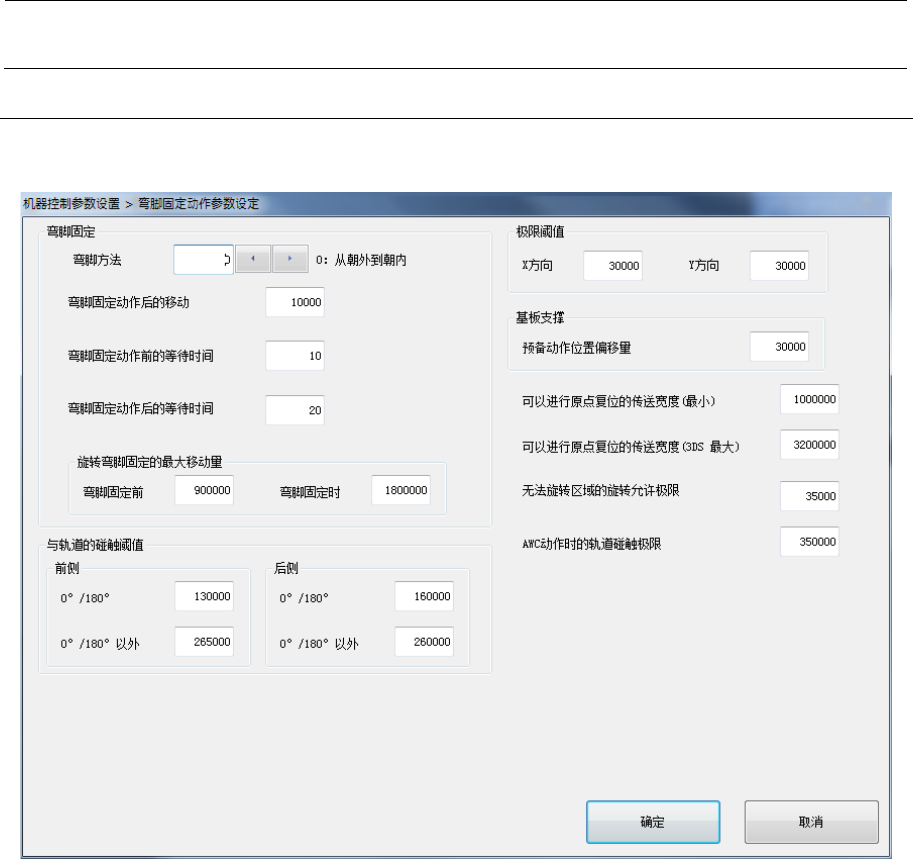Click the 弯脚固定时 label
Screen dimensions: 913x859
click(x=310, y=492)
